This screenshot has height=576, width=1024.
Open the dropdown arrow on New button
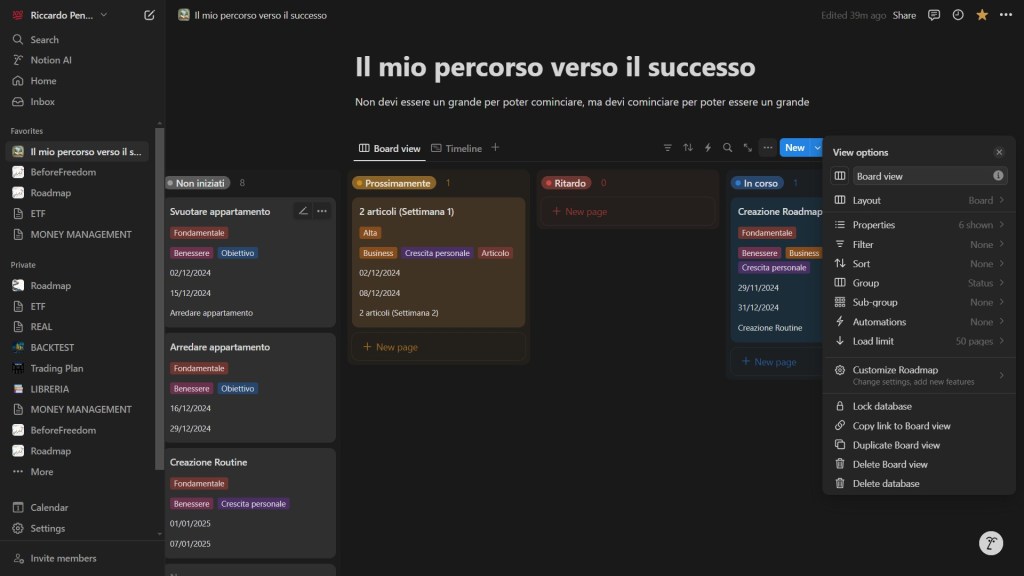tap(815, 147)
